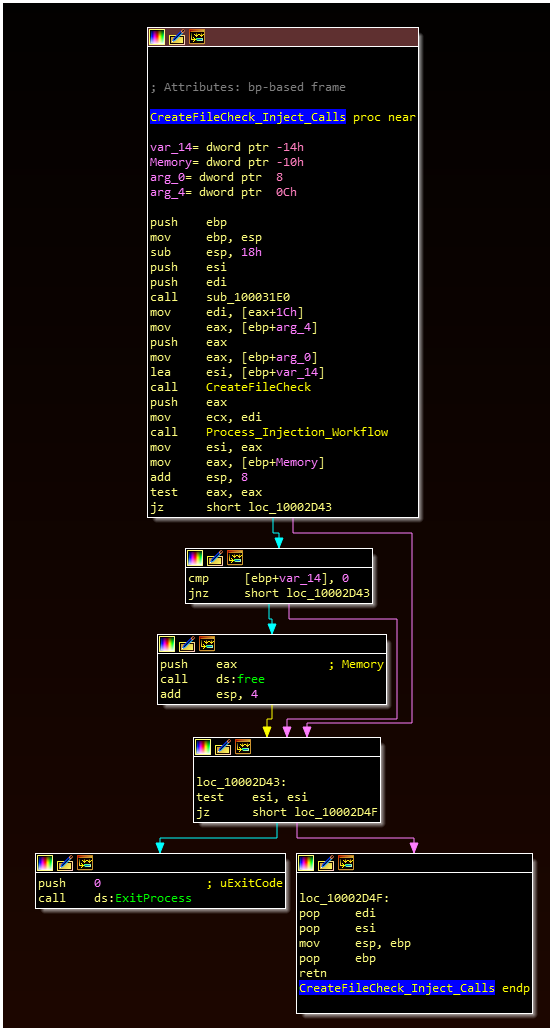Viewport: 552px width, 1031px height.
Task: Click 'add esp, 4' instruction
Action: click(208, 695)
